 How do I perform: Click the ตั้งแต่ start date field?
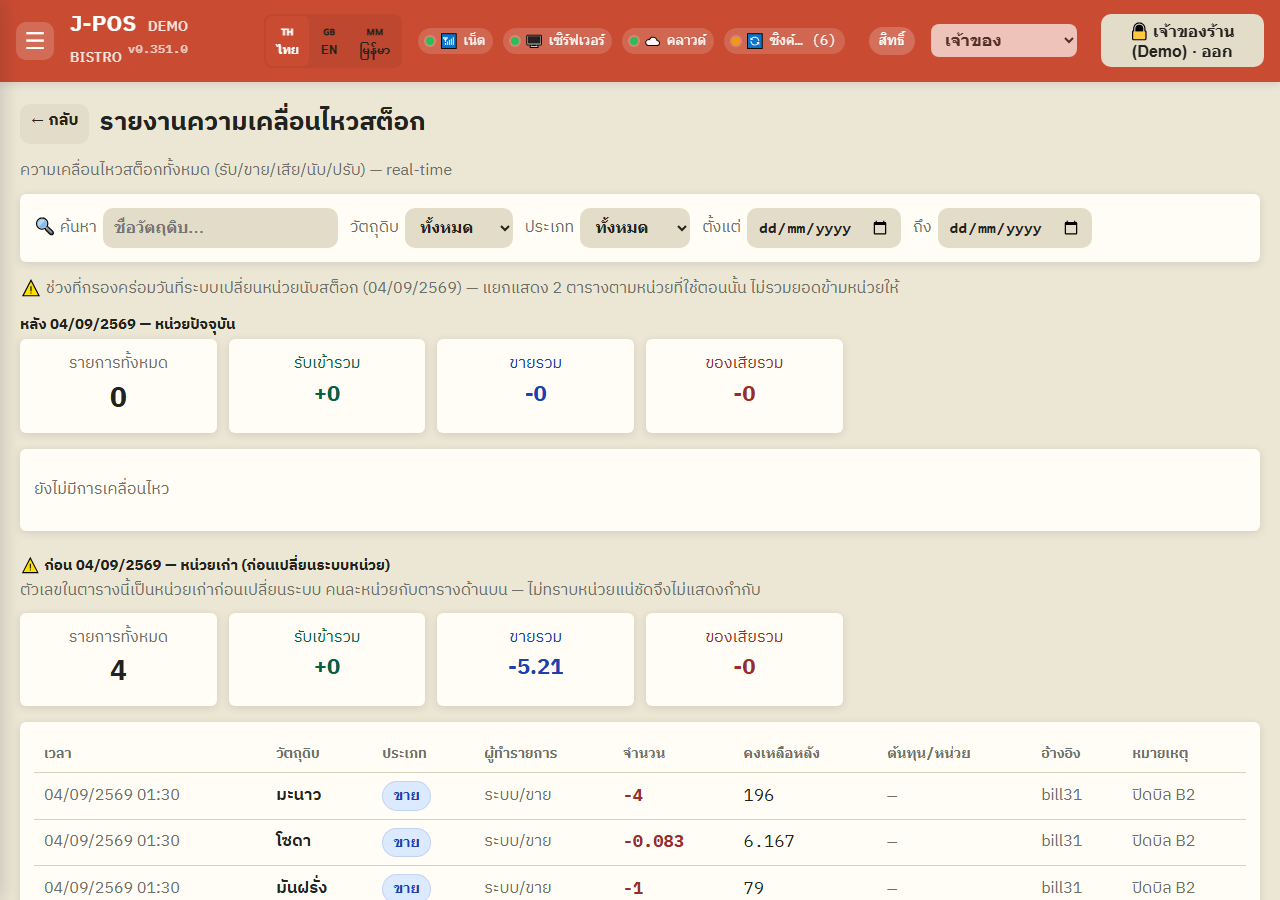(x=824, y=228)
